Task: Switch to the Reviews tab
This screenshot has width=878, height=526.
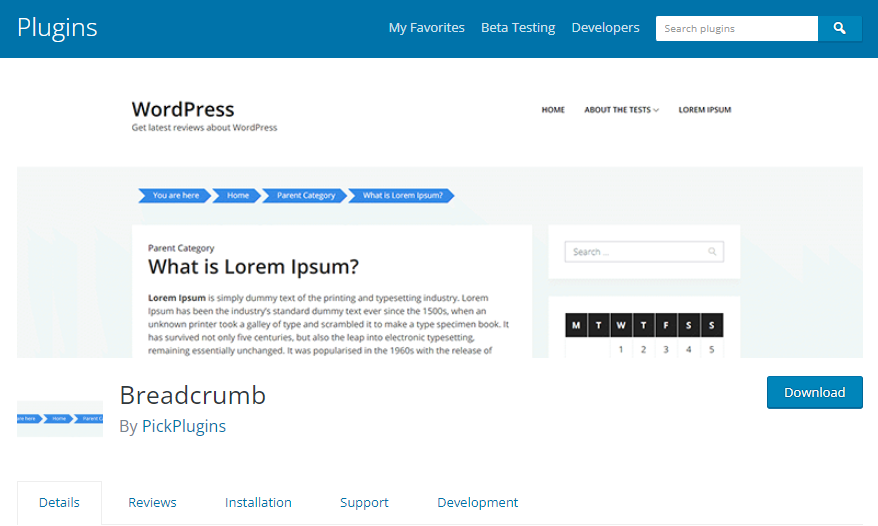Action: [152, 502]
